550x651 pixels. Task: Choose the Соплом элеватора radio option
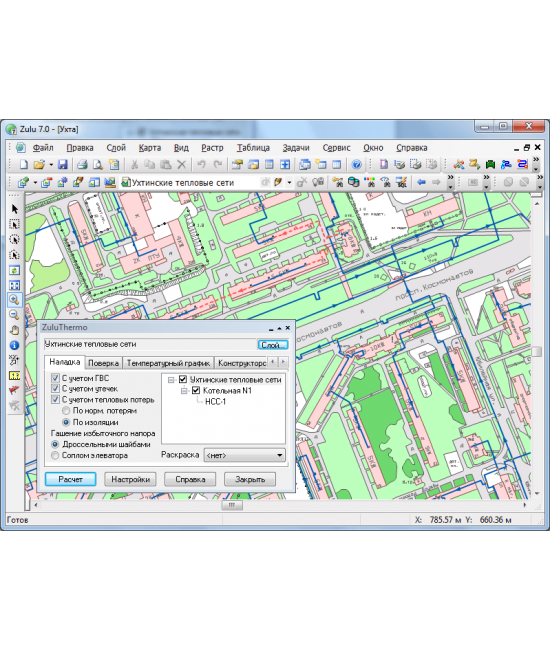point(55,455)
